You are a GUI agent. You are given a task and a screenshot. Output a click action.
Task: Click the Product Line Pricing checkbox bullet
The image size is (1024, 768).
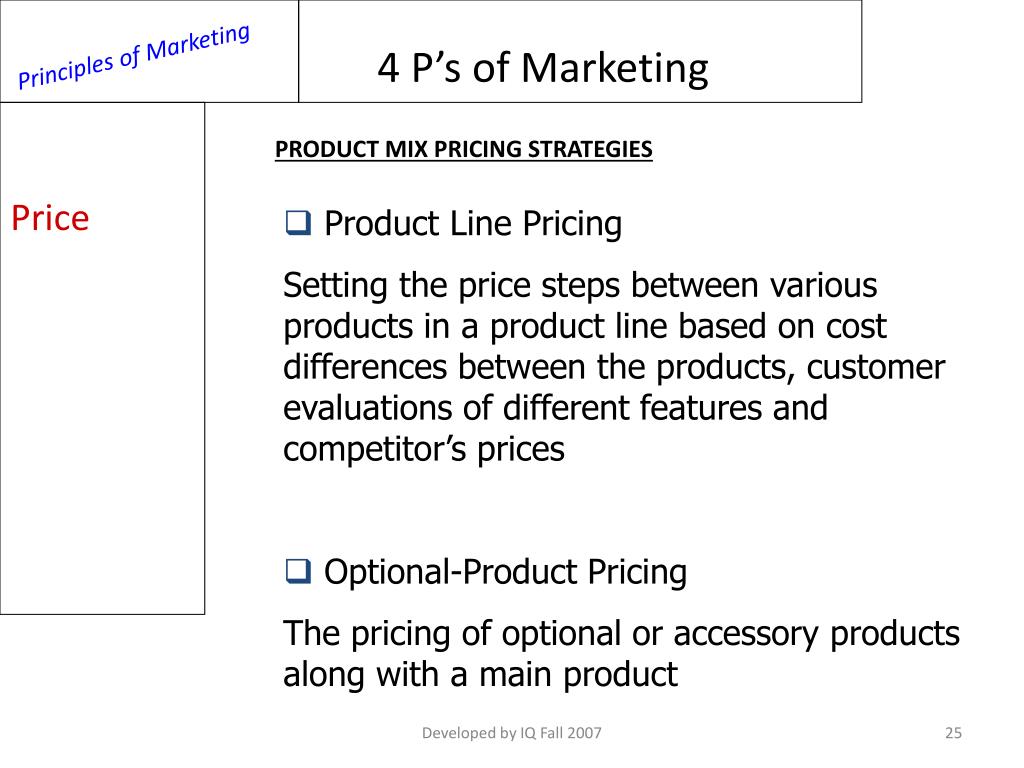point(298,223)
